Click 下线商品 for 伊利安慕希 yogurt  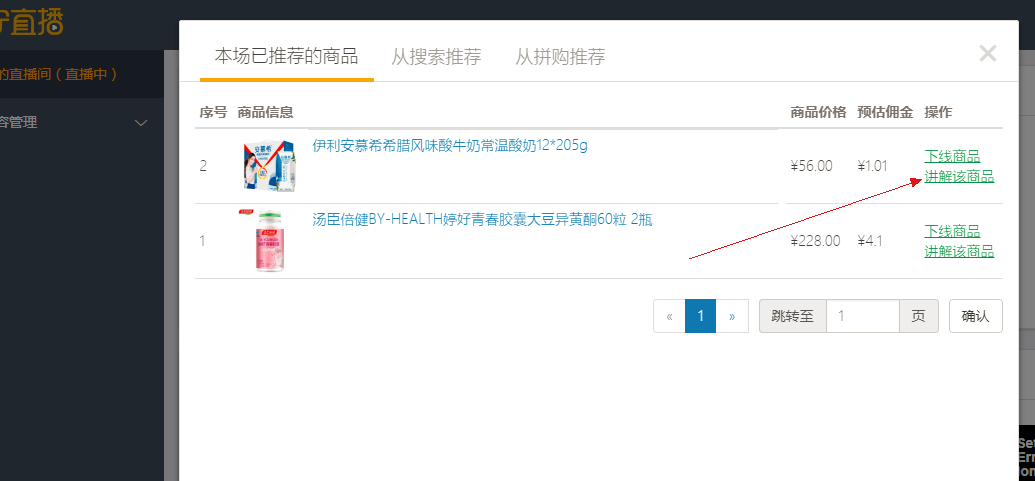[952, 156]
